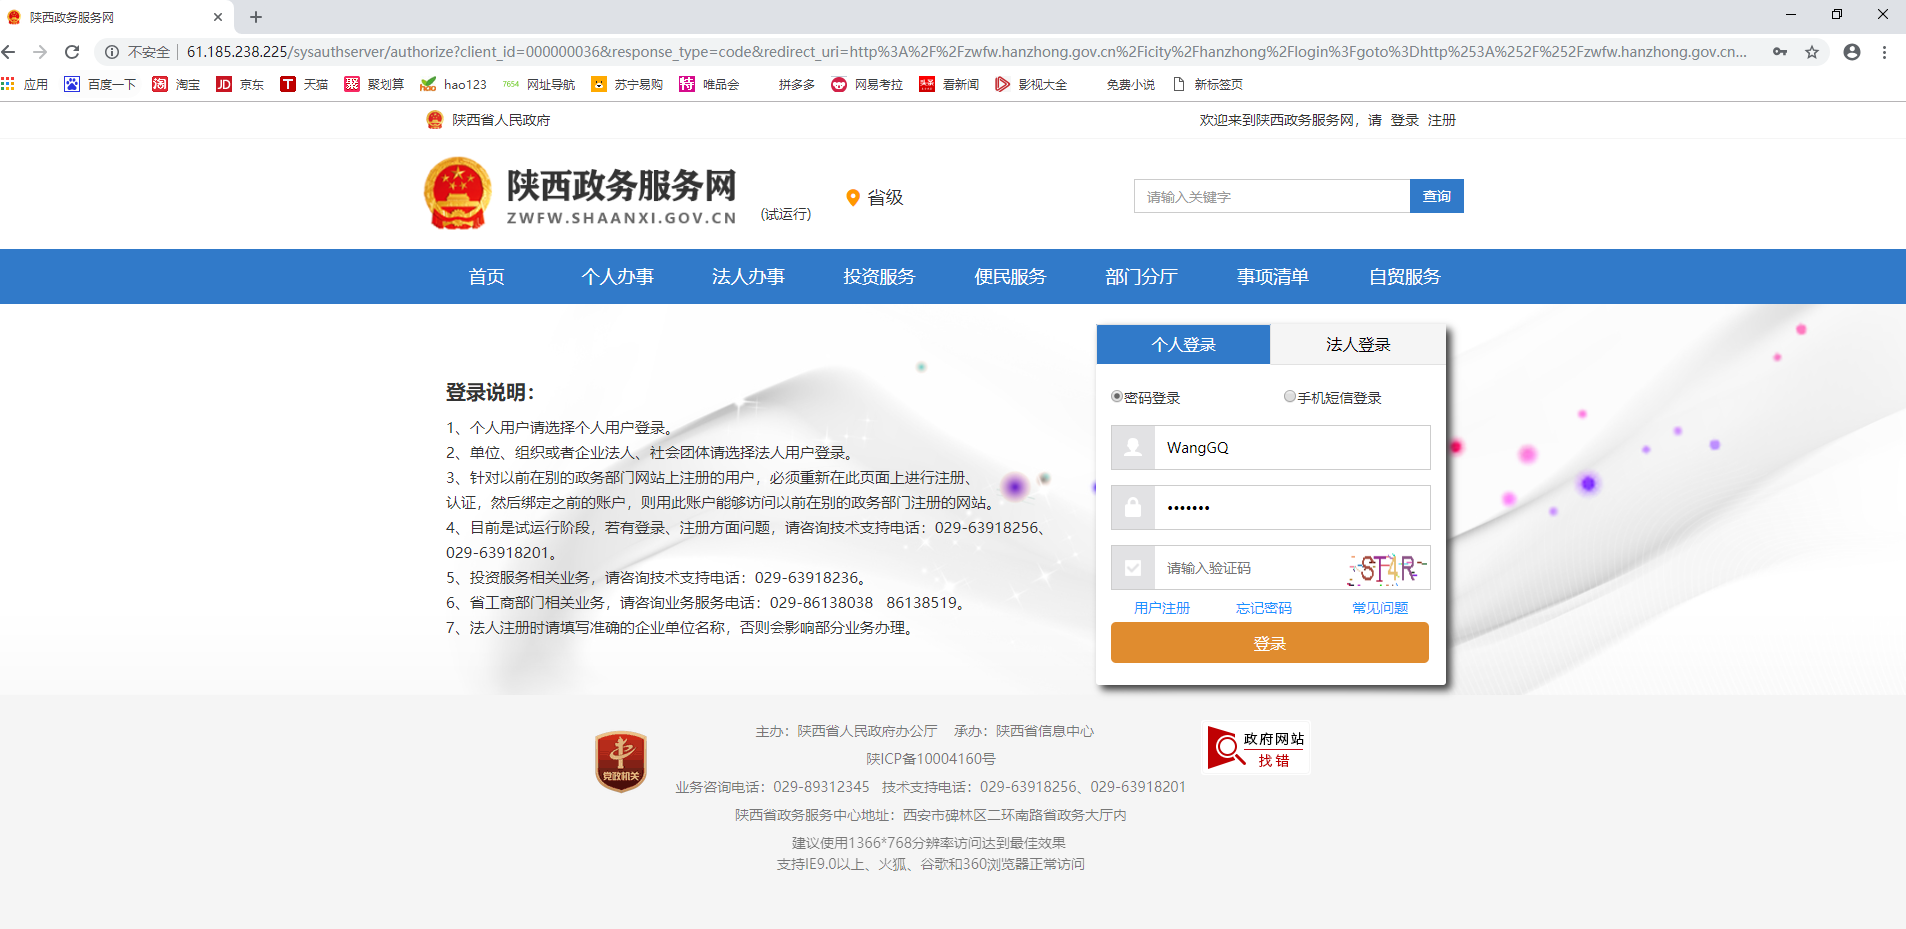
Task: Open the browser menu (three dots)
Action: pos(1888,51)
